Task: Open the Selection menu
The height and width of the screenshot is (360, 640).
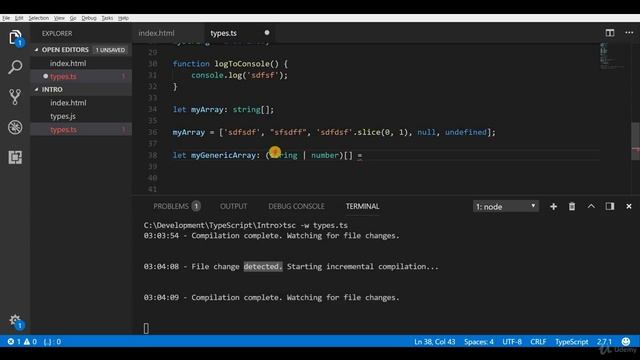Action: [38, 18]
